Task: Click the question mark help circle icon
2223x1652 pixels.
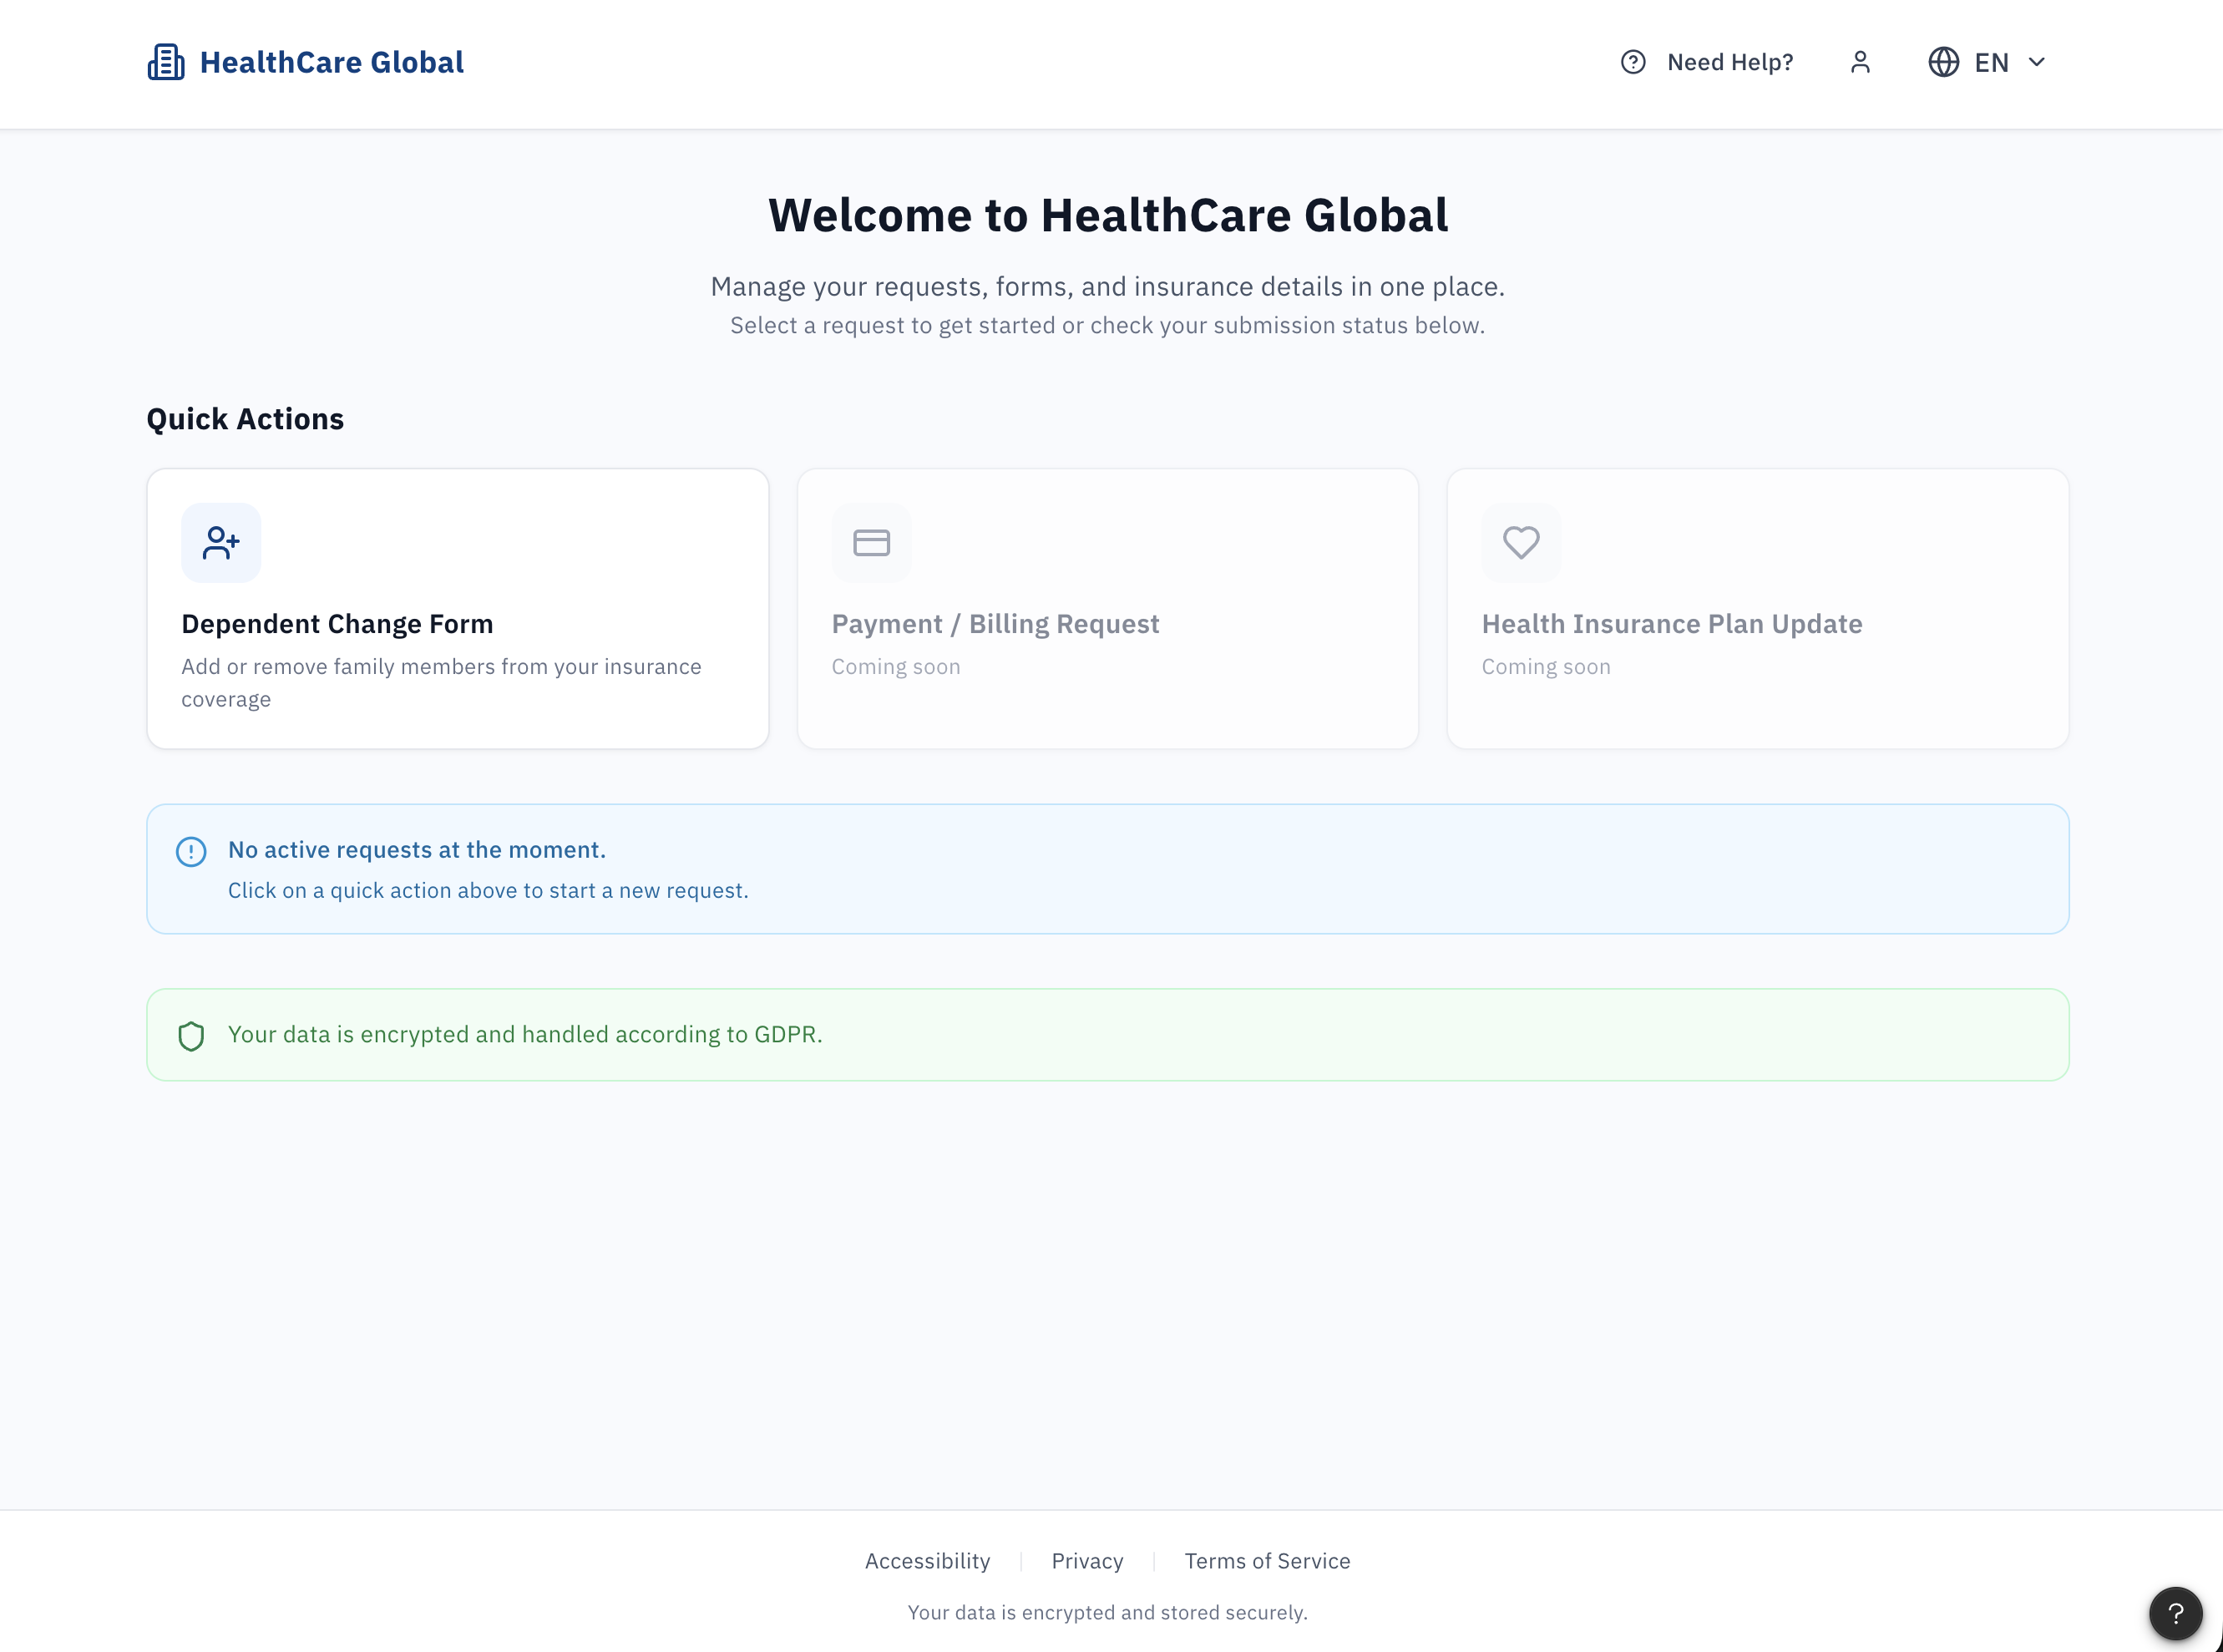Action: (x=1632, y=62)
